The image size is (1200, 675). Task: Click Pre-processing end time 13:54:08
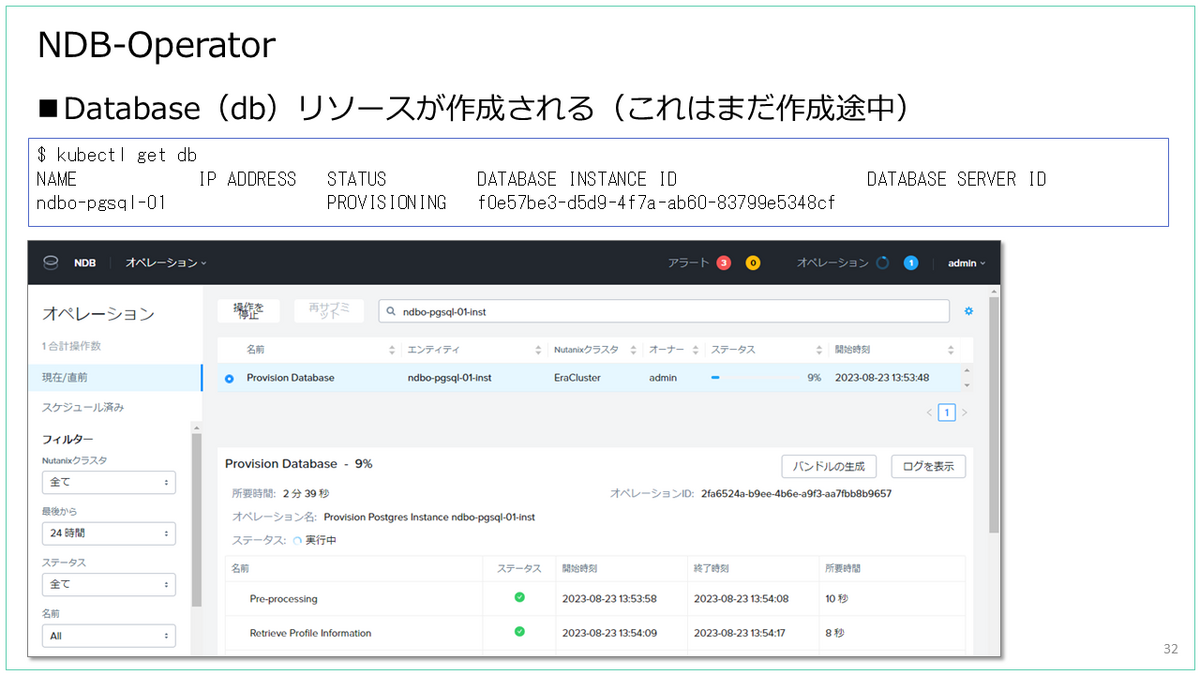click(x=741, y=599)
